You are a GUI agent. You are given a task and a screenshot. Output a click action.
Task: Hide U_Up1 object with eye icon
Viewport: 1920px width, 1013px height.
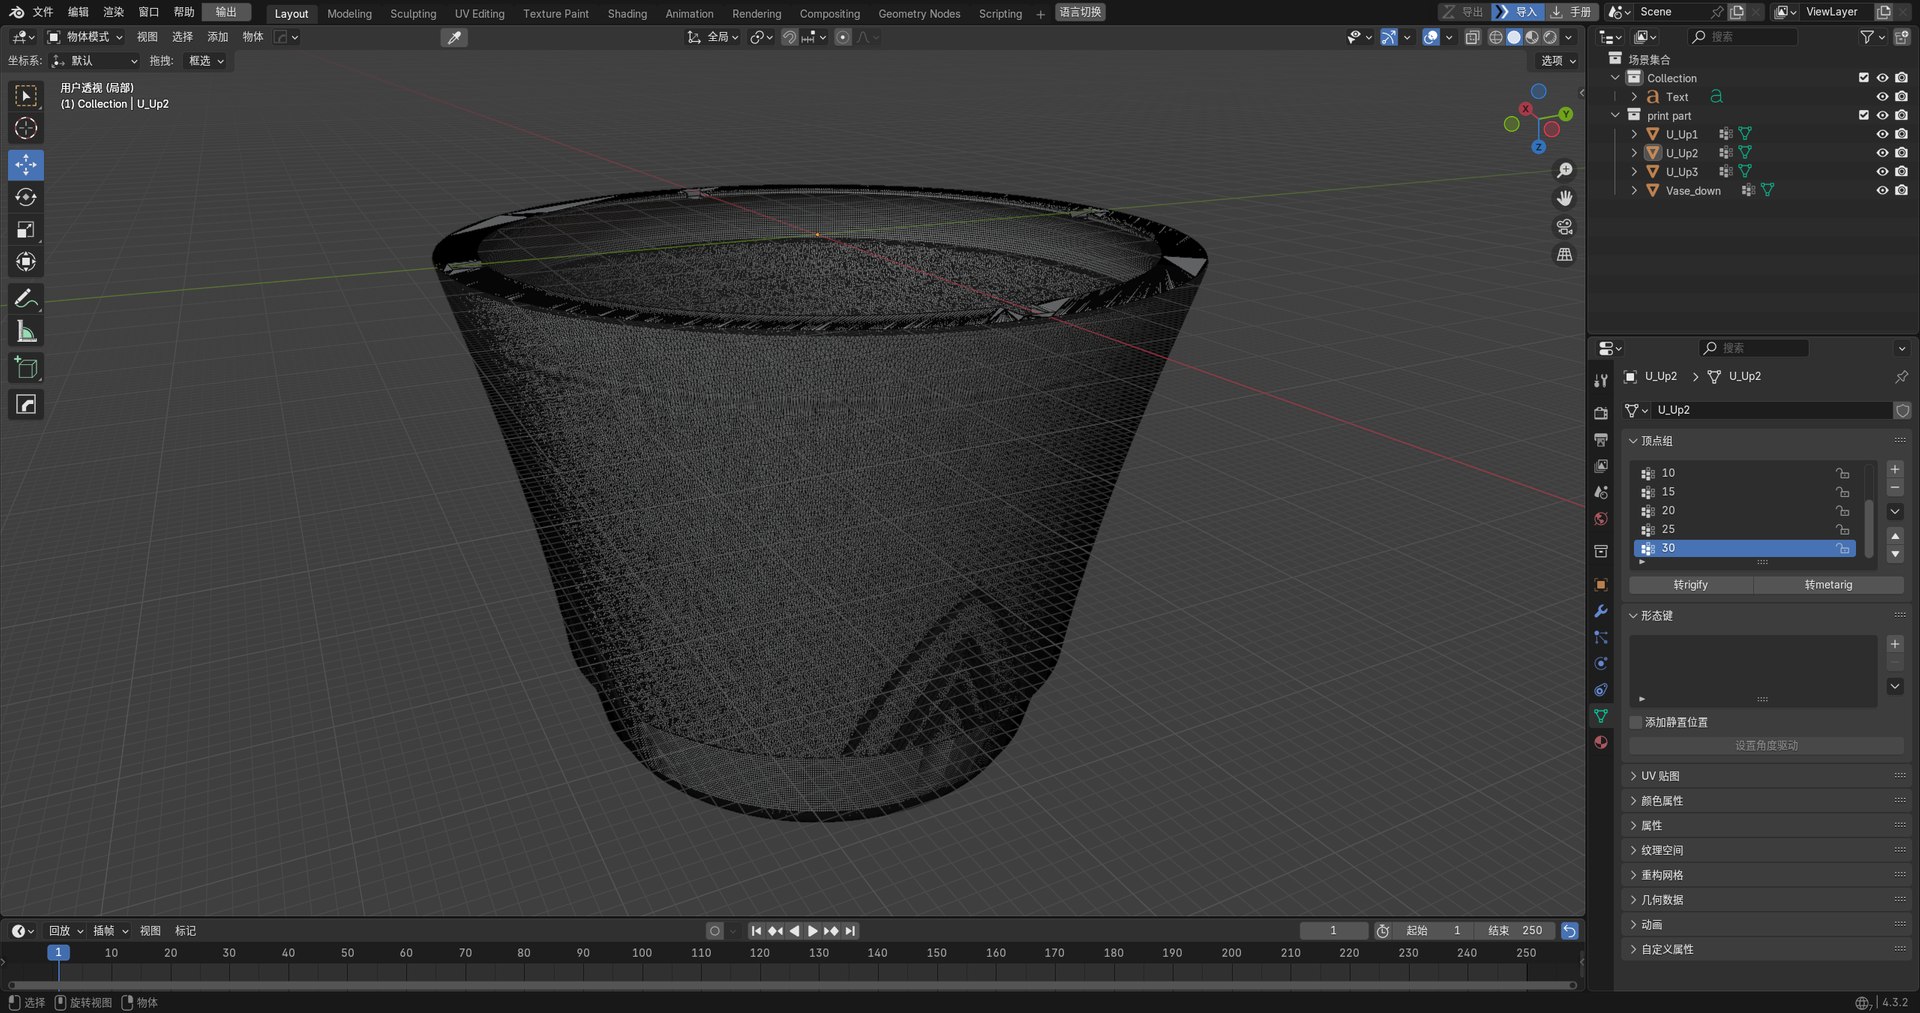1882,134
